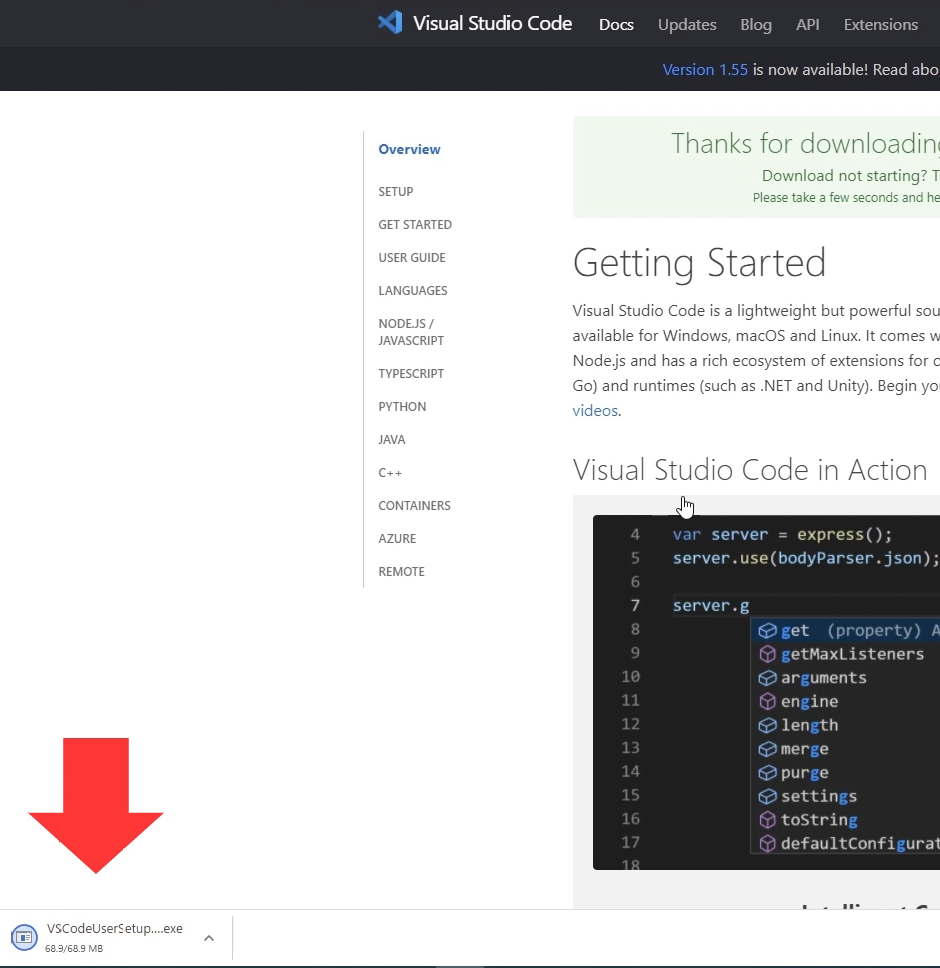The width and height of the screenshot is (940, 968).
Task: Expand the TYPESCRIPT section
Action: (411, 373)
